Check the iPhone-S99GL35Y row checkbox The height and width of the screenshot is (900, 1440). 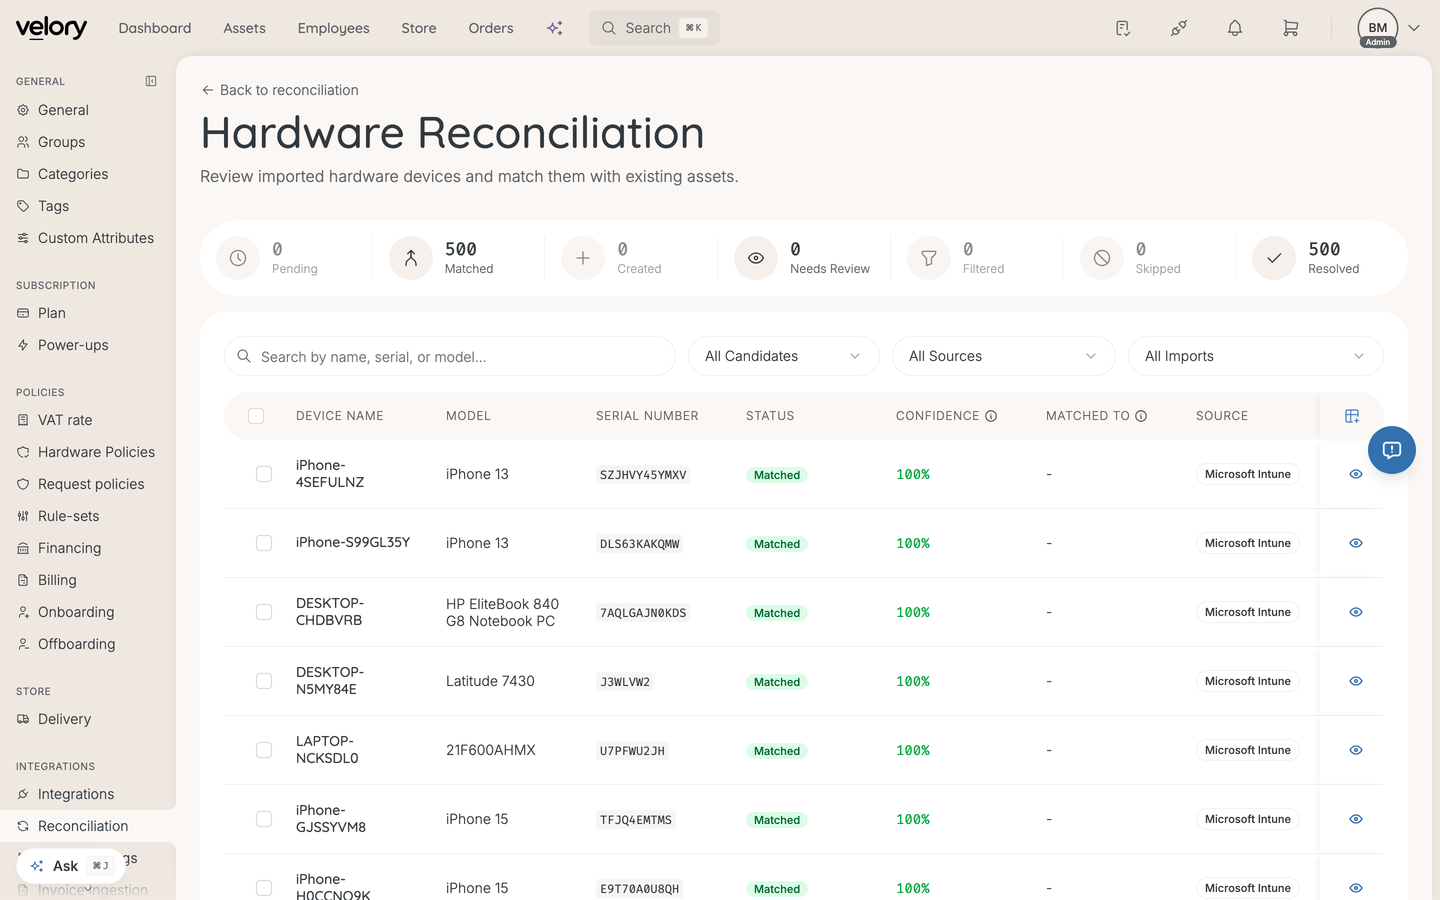pyautogui.click(x=264, y=543)
